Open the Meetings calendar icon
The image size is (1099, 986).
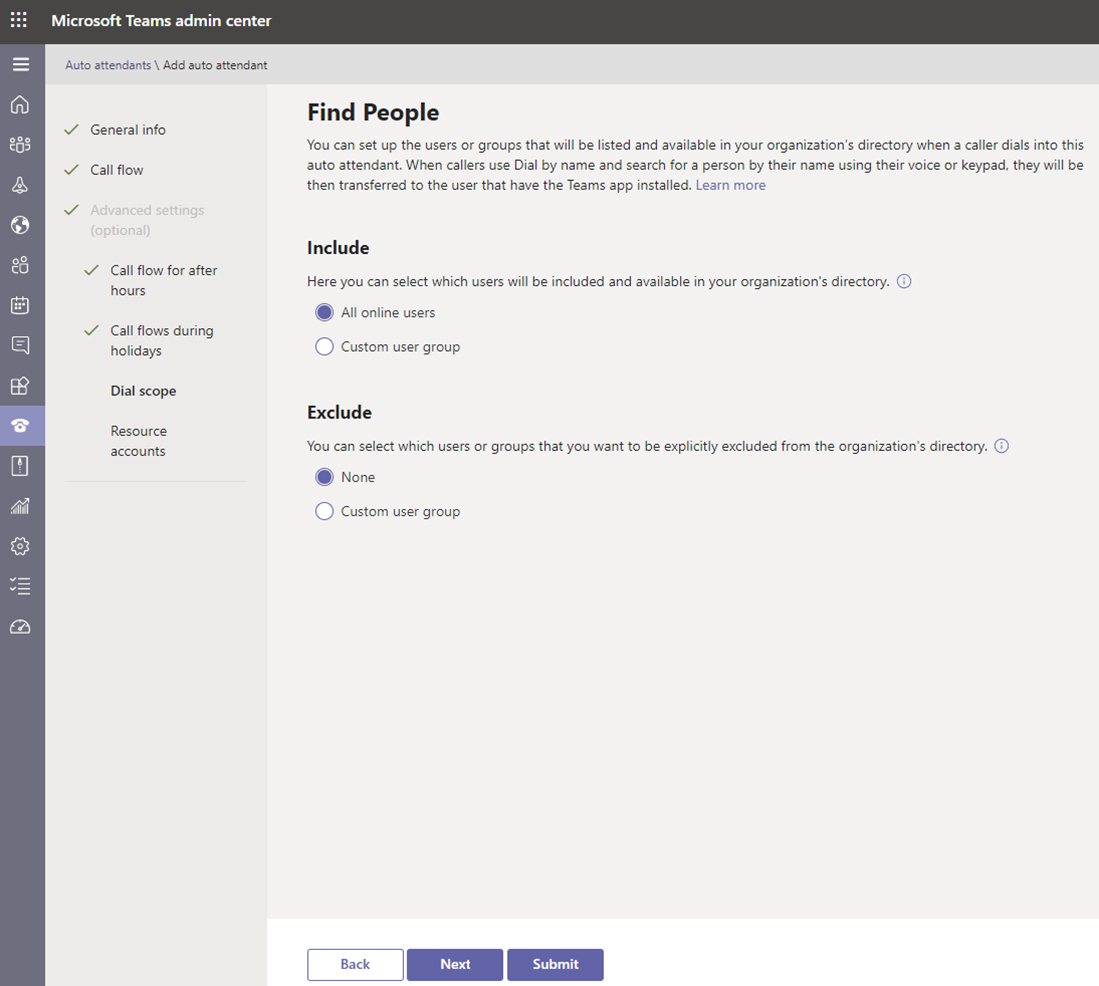tap(20, 305)
